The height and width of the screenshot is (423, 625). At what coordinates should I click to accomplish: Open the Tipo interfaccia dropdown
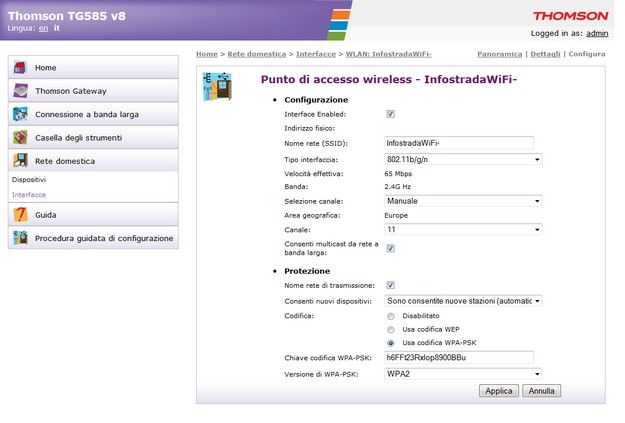pos(463,159)
